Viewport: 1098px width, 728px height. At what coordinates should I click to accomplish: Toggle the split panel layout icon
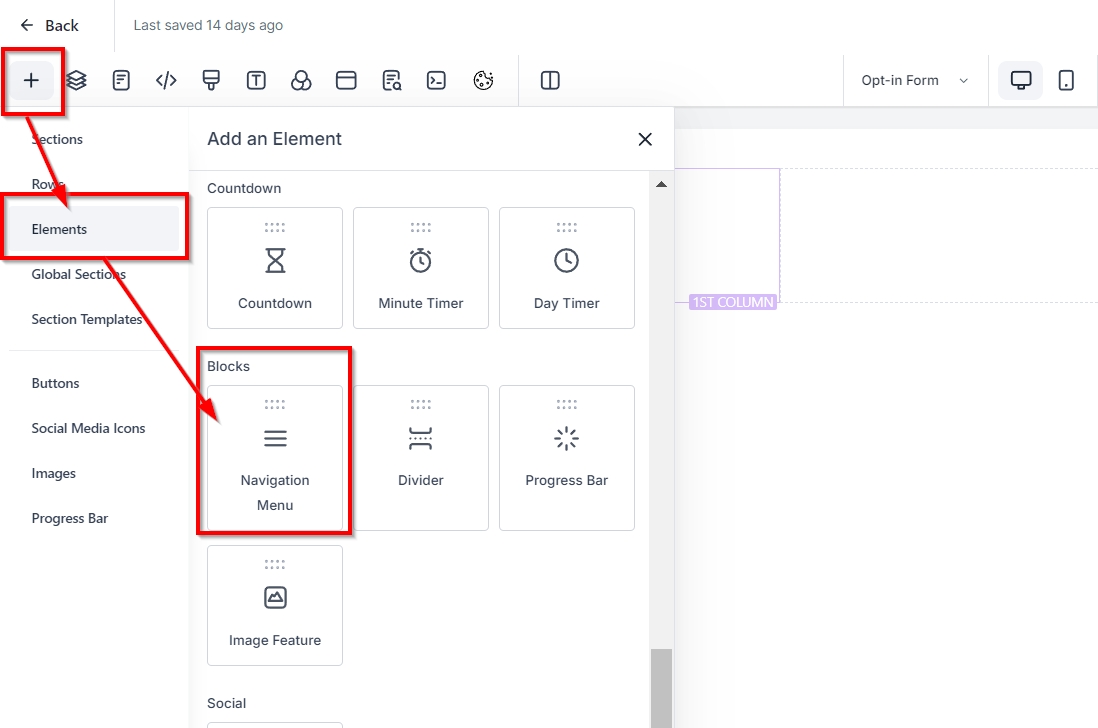click(x=550, y=81)
